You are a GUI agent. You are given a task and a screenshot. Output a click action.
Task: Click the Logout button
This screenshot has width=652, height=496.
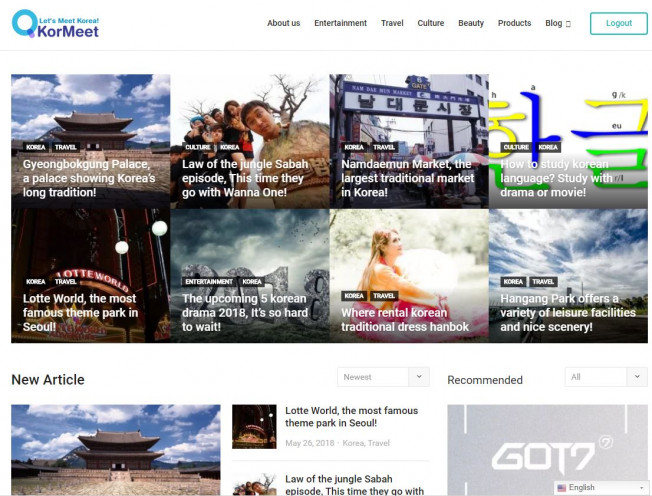tap(618, 23)
